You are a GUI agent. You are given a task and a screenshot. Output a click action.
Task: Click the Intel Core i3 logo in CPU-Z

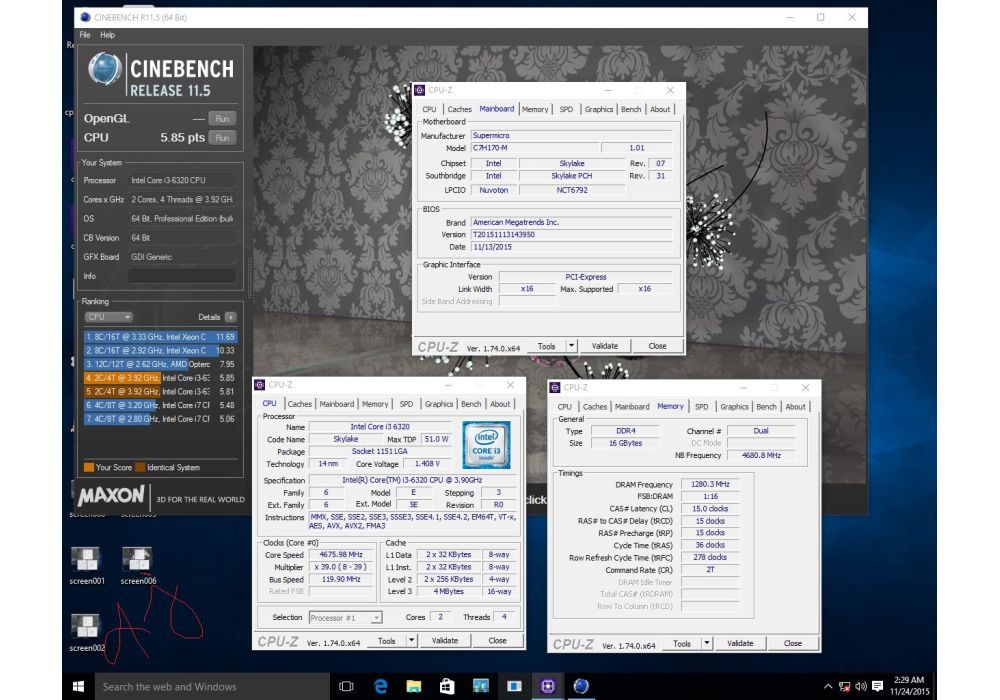pyautogui.click(x=486, y=444)
